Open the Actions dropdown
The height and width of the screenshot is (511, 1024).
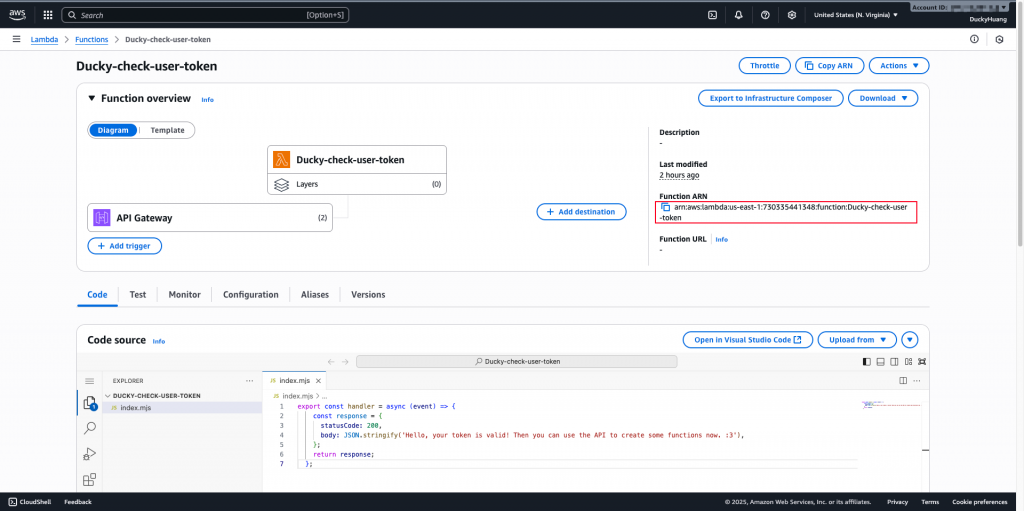click(899, 65)
